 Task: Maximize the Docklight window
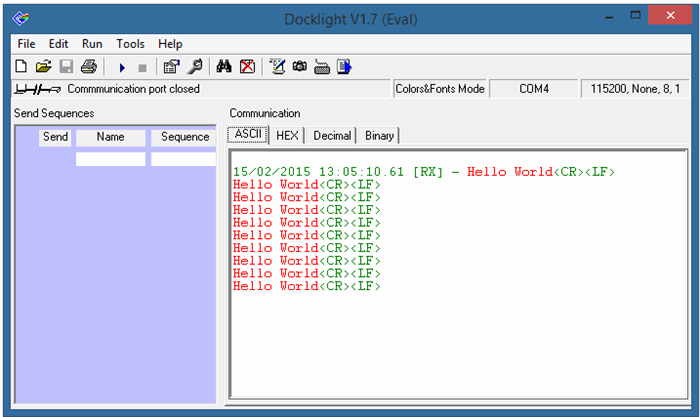click(x=635, y=16)
